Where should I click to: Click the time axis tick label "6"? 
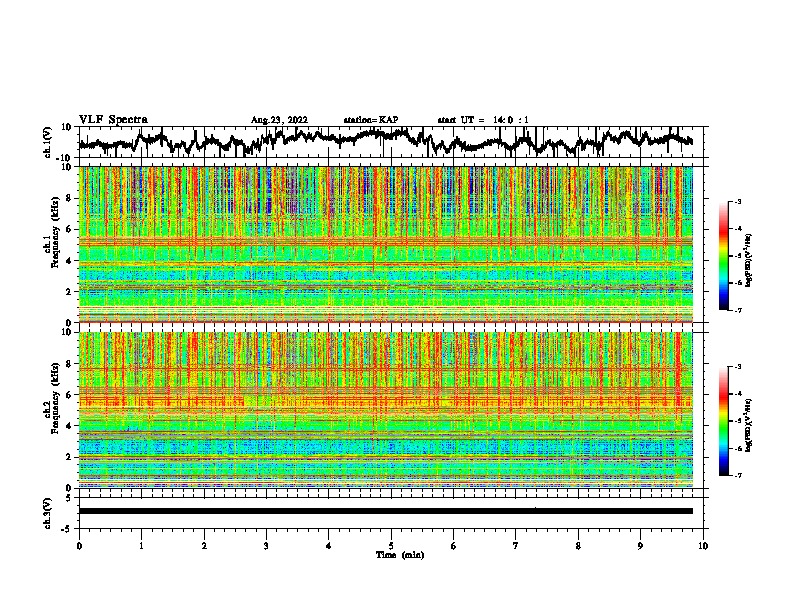(x=454, y=546)
